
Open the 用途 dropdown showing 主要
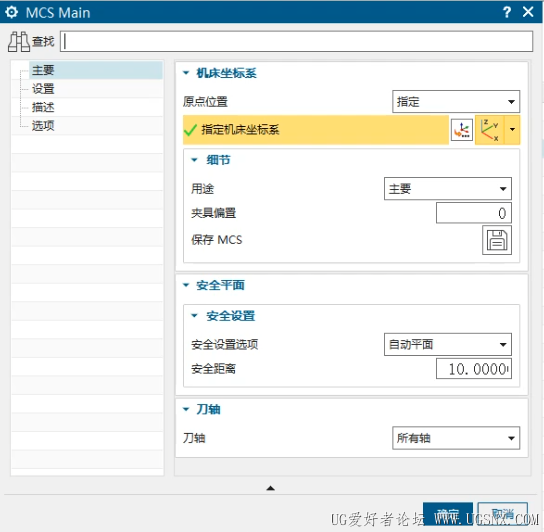coord(448,189)
